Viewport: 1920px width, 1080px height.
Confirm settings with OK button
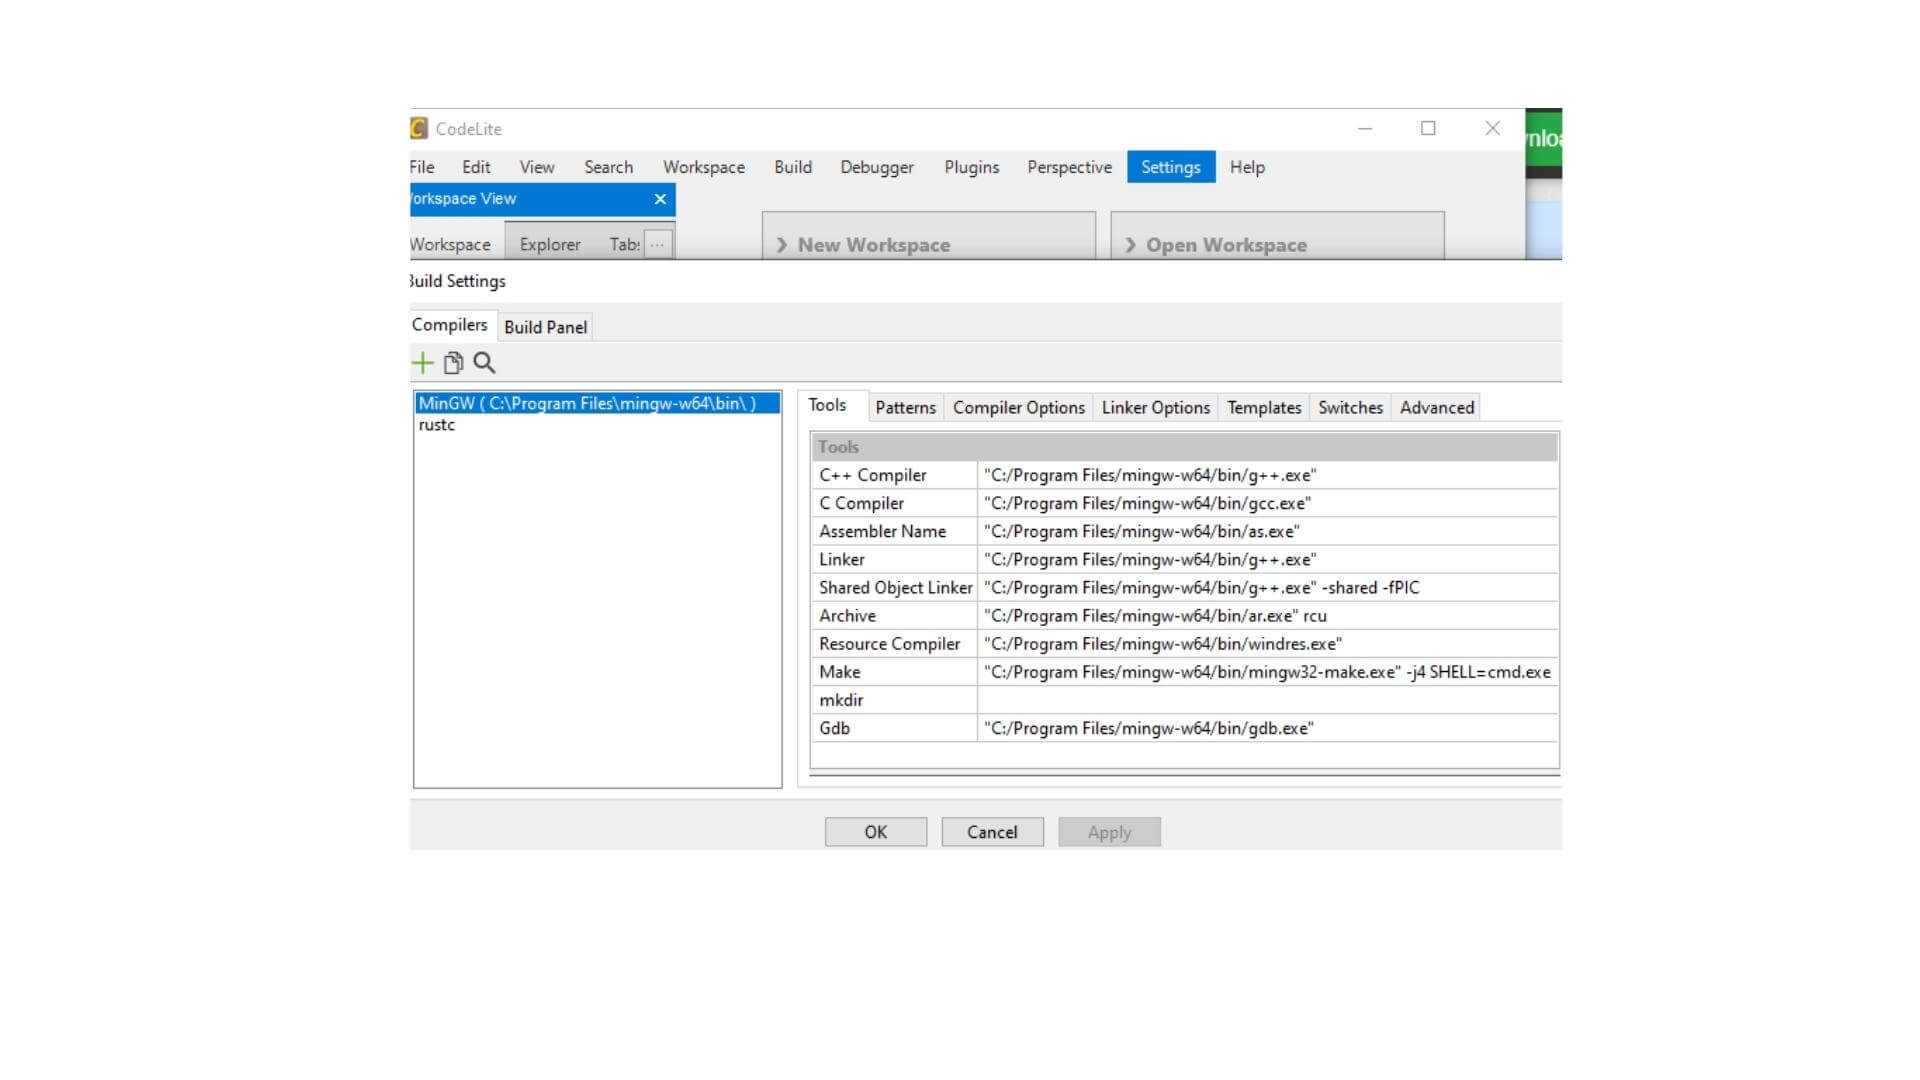[x=876, y=832]
